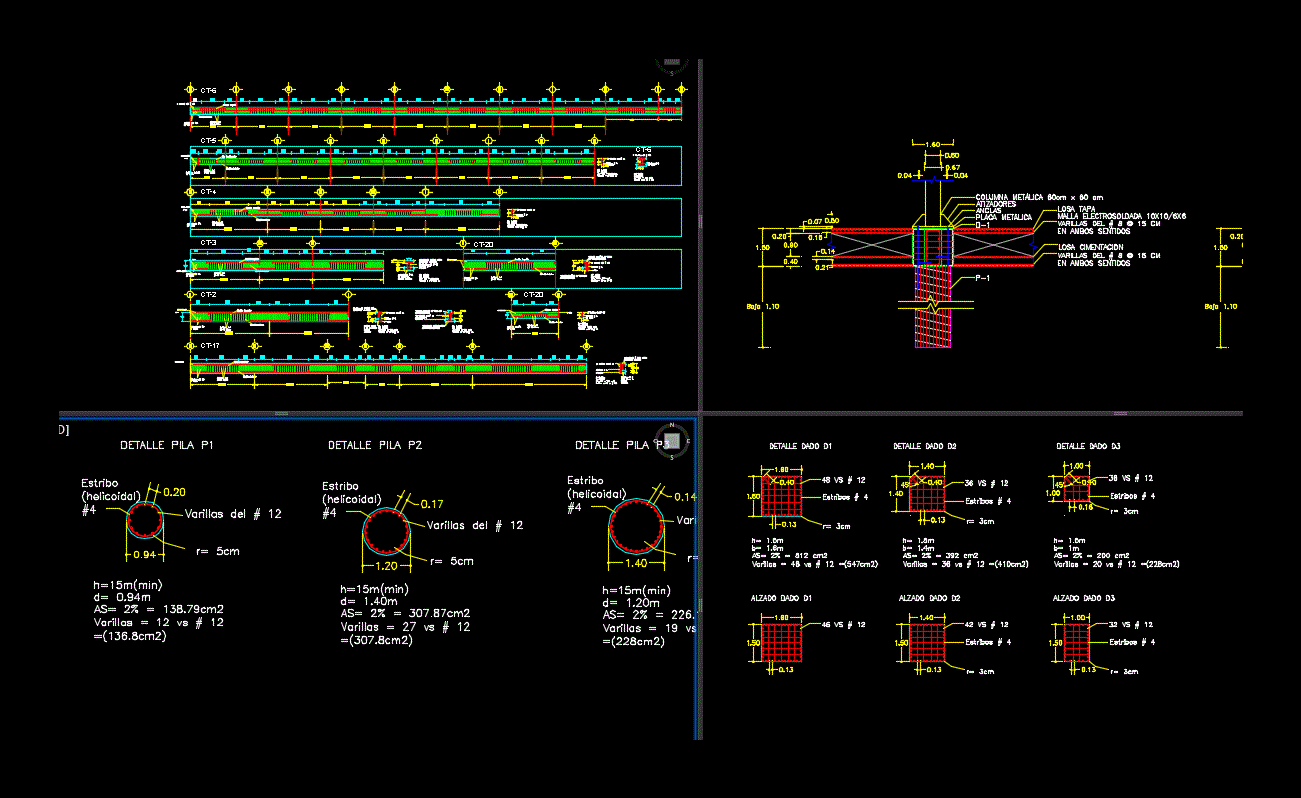
Task: Click the AS= 2% = 138.79cm2 line
Action: pyautogui.click(x=158, y=609)
